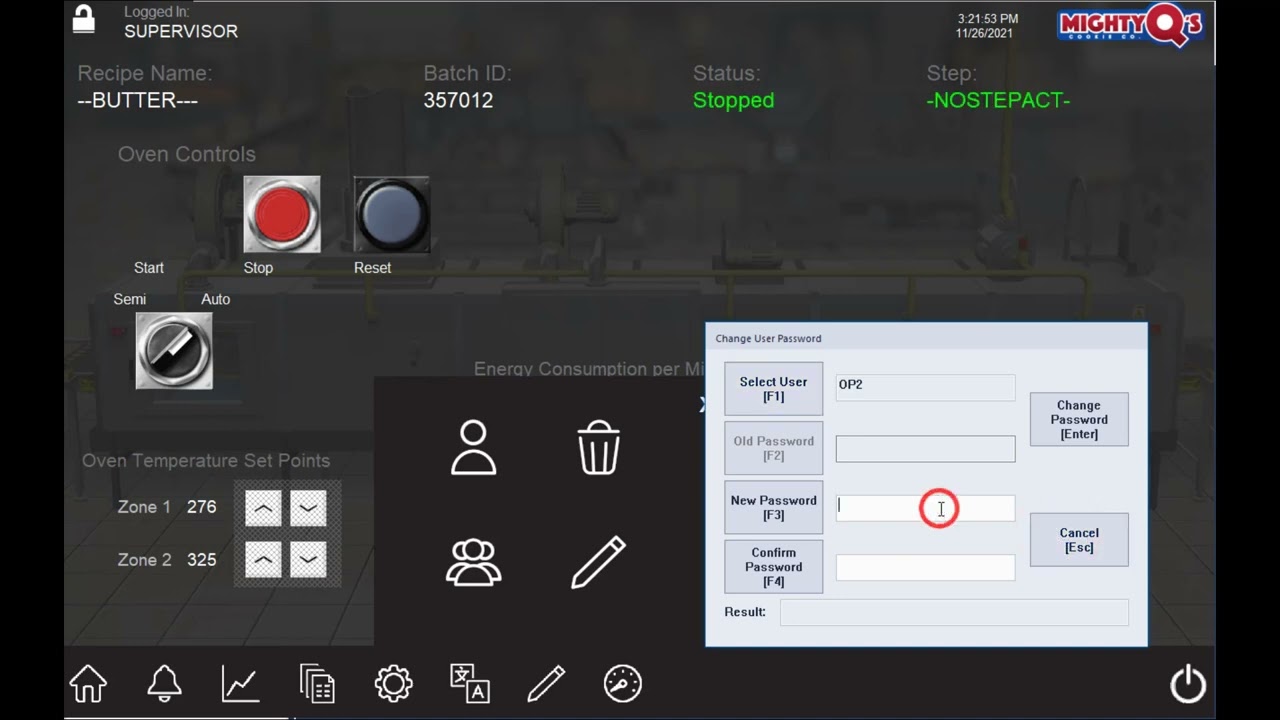Click the Result output field
Image resolution: width=1280 pixels, height=720 pixels.
click(x=954, y=612)
